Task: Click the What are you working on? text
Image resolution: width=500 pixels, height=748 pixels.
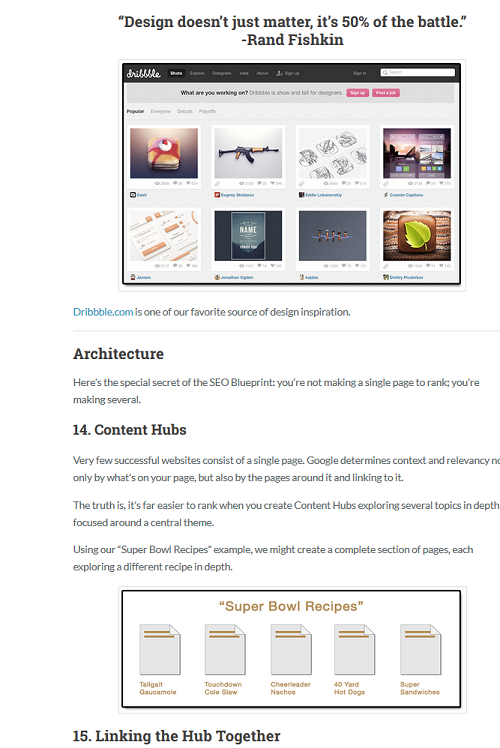Action: pos(214,93)
